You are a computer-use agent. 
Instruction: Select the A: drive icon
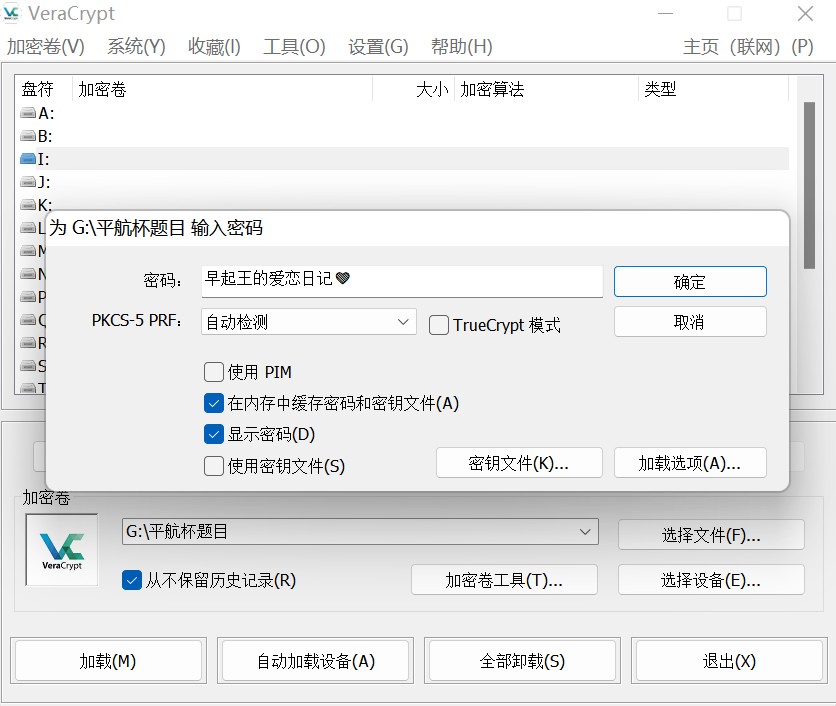coord(28,113)
